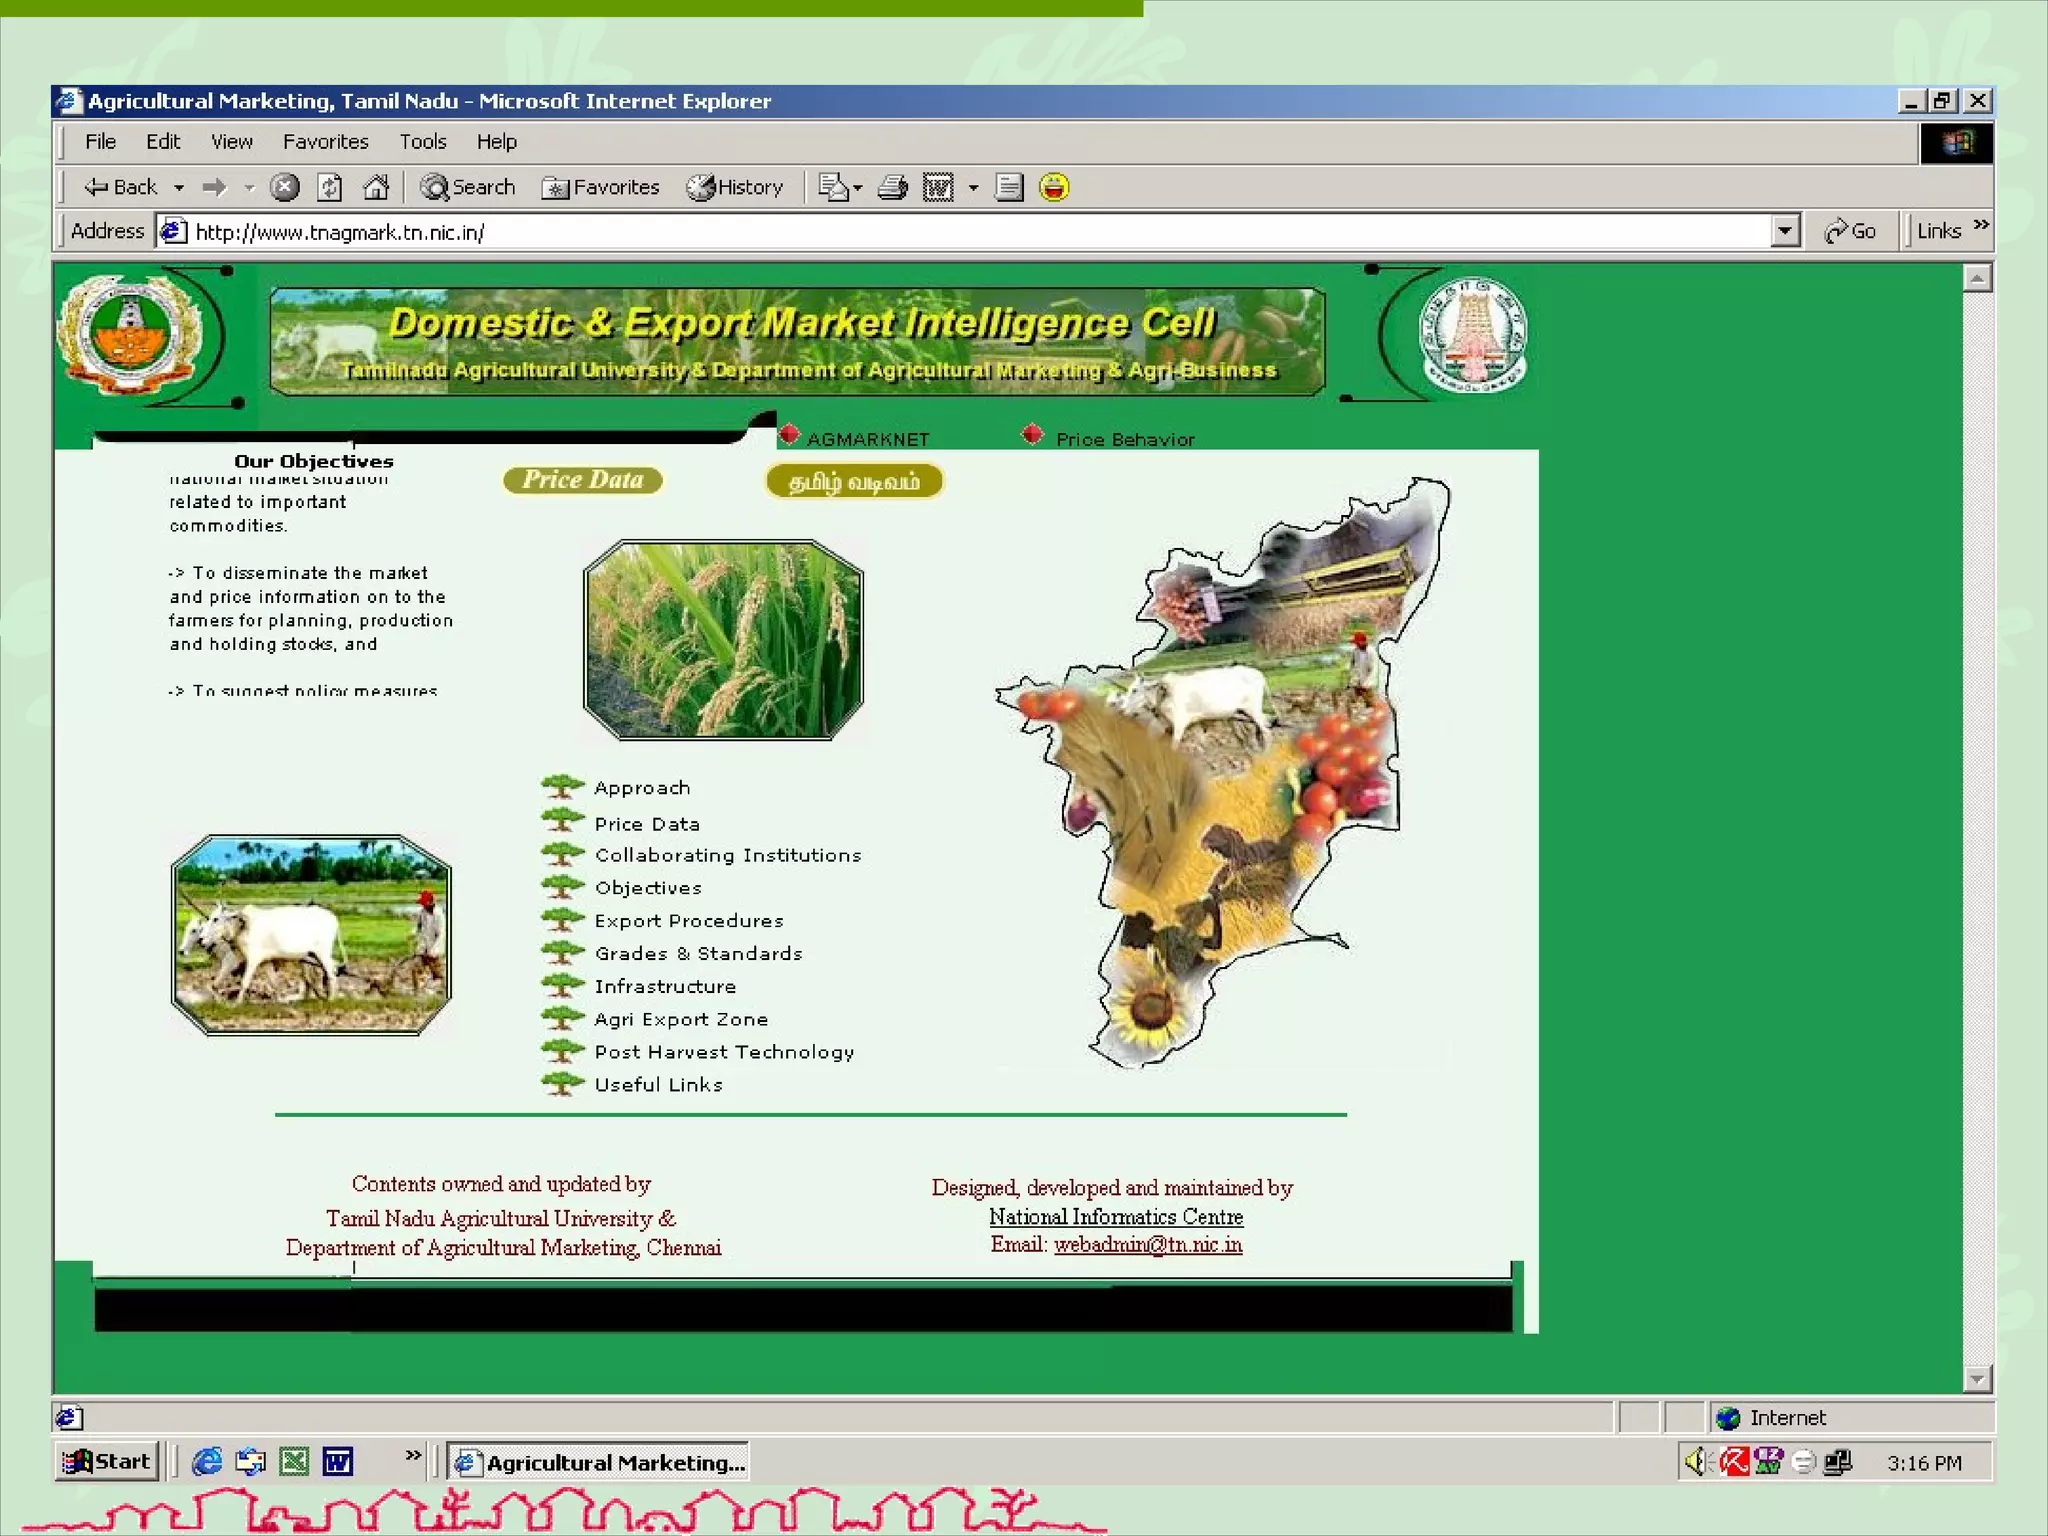Viewport: 2048px width, 1536px height.
Task: Click the Home icon in toolbar
Action: (376, 187)
